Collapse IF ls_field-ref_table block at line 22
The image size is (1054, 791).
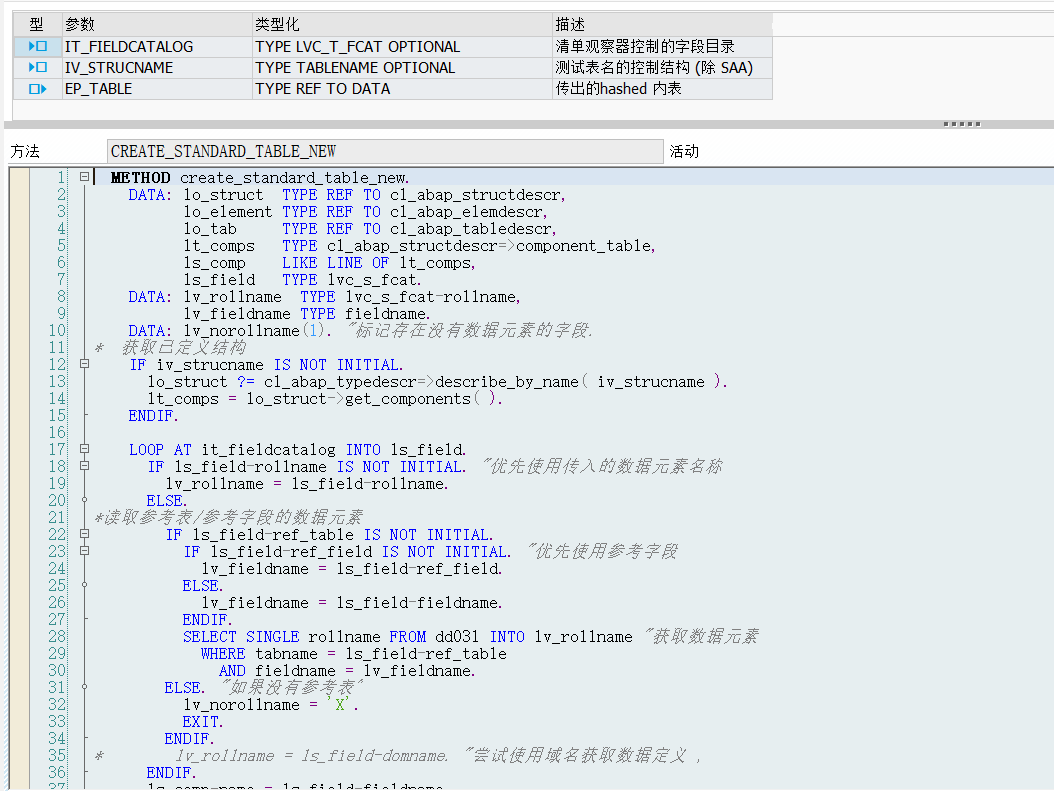click(84, 534)
